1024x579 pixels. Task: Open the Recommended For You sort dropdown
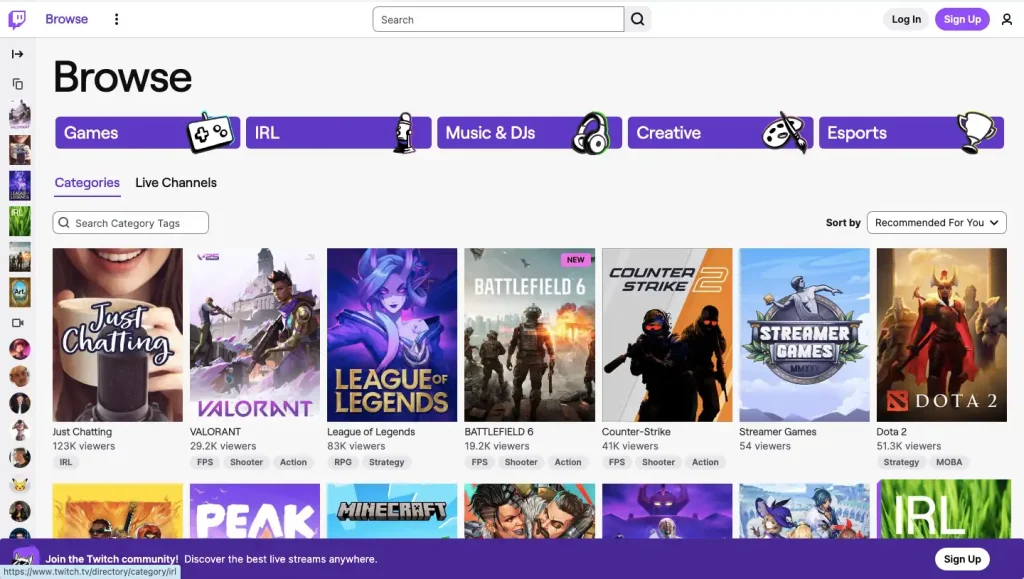(936, 222)
